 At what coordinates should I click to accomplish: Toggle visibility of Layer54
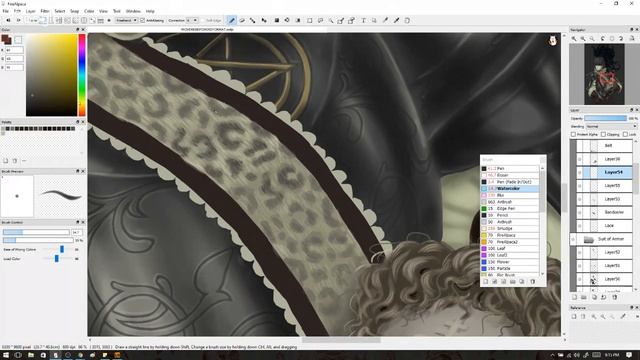(x=580, y=172)
